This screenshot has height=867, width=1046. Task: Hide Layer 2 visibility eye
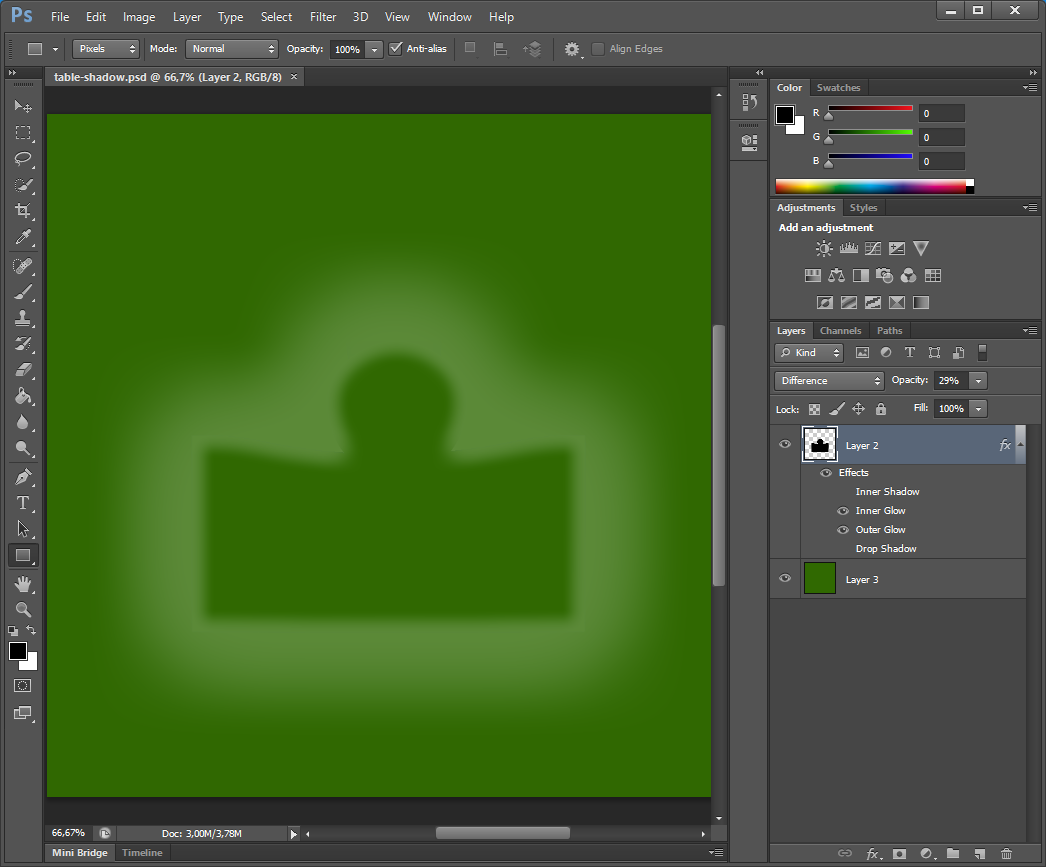(785, 444)
